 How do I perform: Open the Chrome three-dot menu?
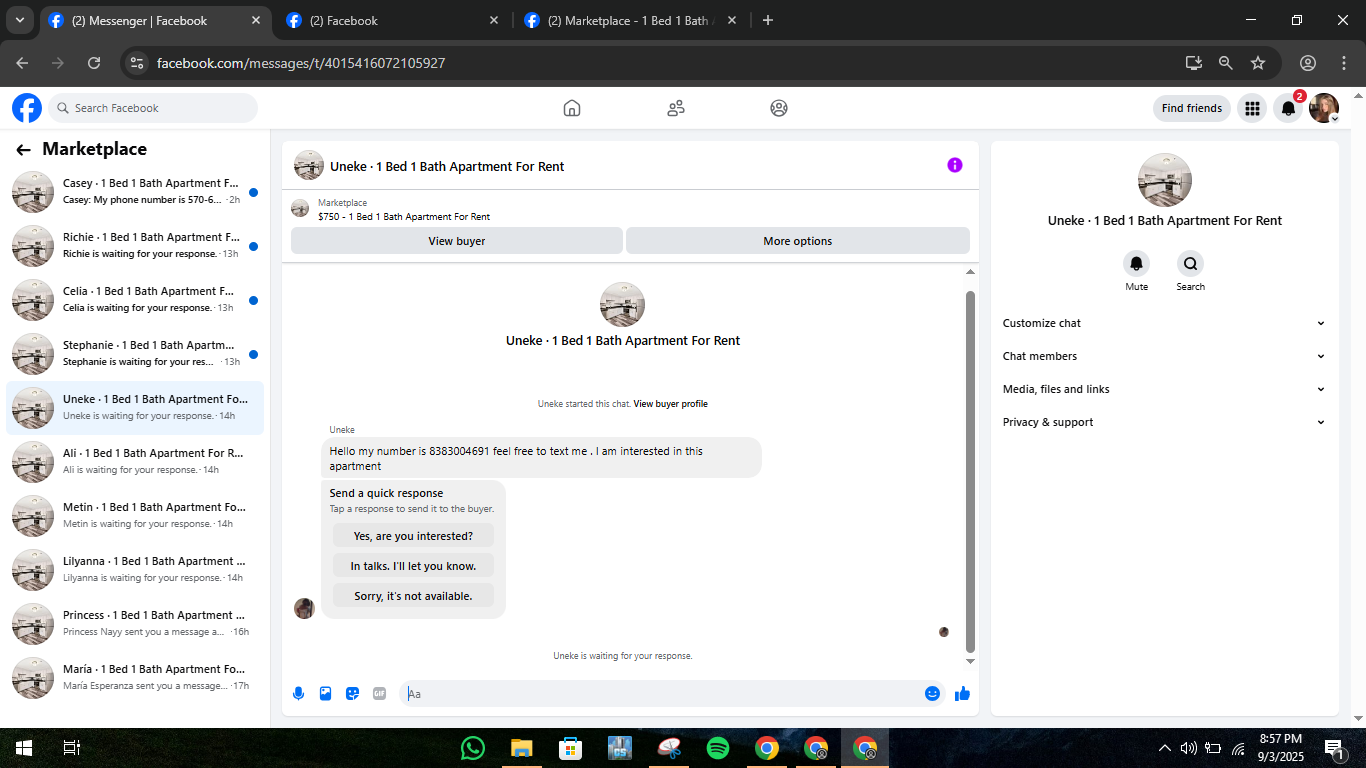coord(1343,63)
